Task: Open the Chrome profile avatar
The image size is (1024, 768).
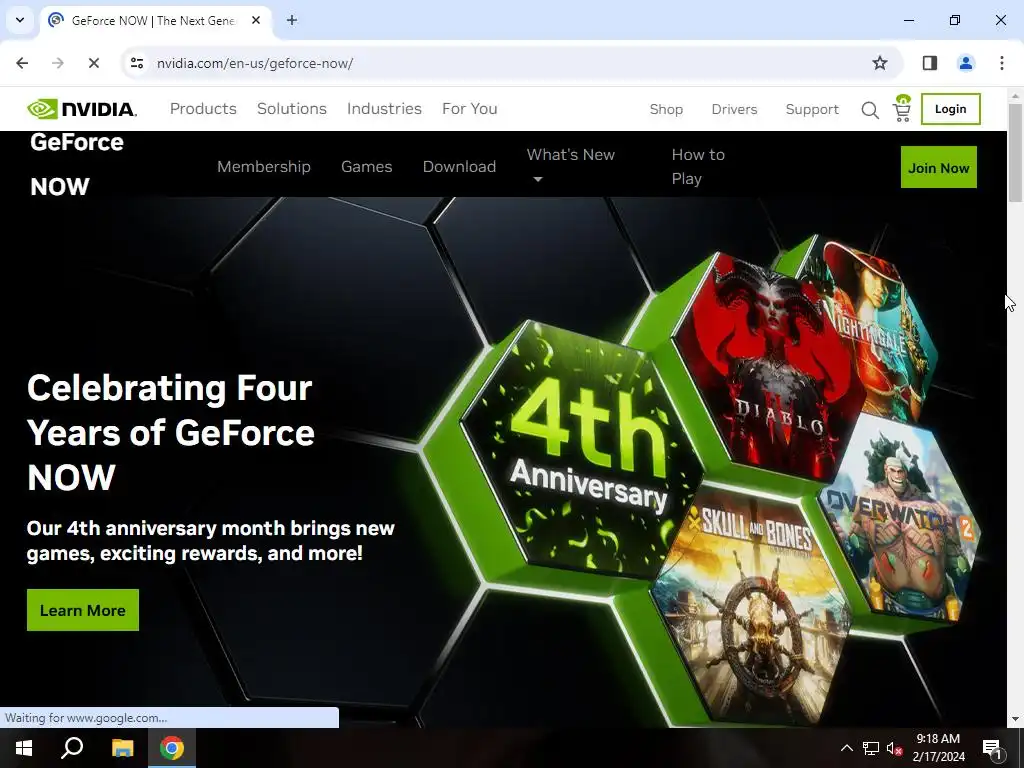Action: pos(965,63)
